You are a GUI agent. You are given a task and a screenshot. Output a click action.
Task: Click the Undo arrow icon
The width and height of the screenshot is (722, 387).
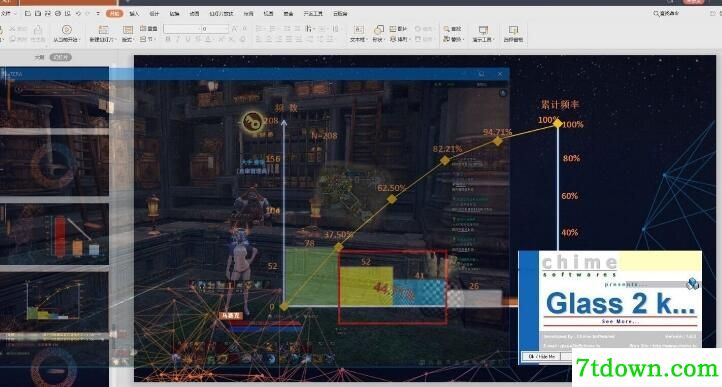(x=78, y=14)
